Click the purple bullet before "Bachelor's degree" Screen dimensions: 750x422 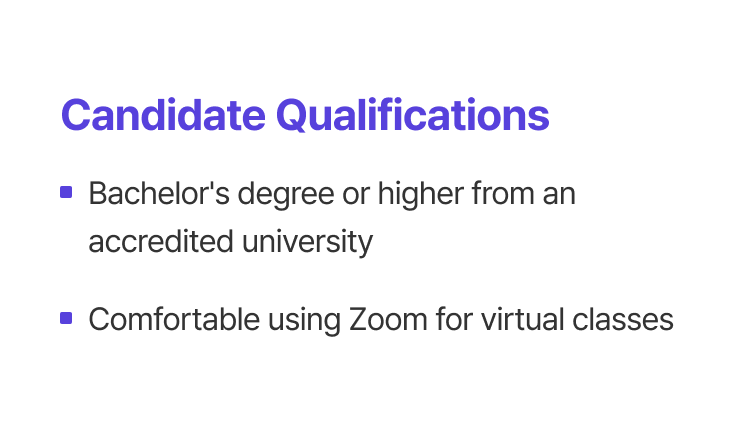66,192
